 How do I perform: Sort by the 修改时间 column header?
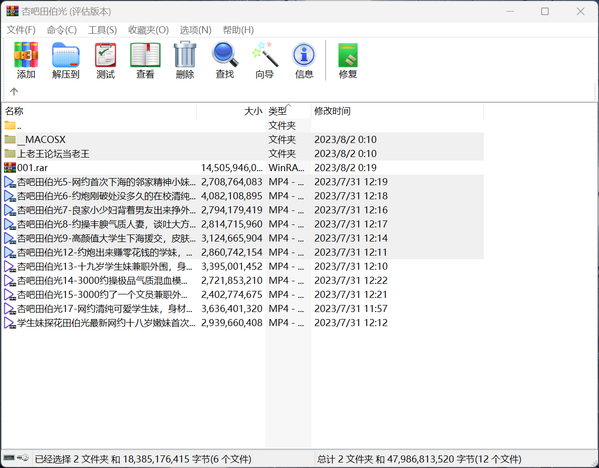tap(397, 111)
